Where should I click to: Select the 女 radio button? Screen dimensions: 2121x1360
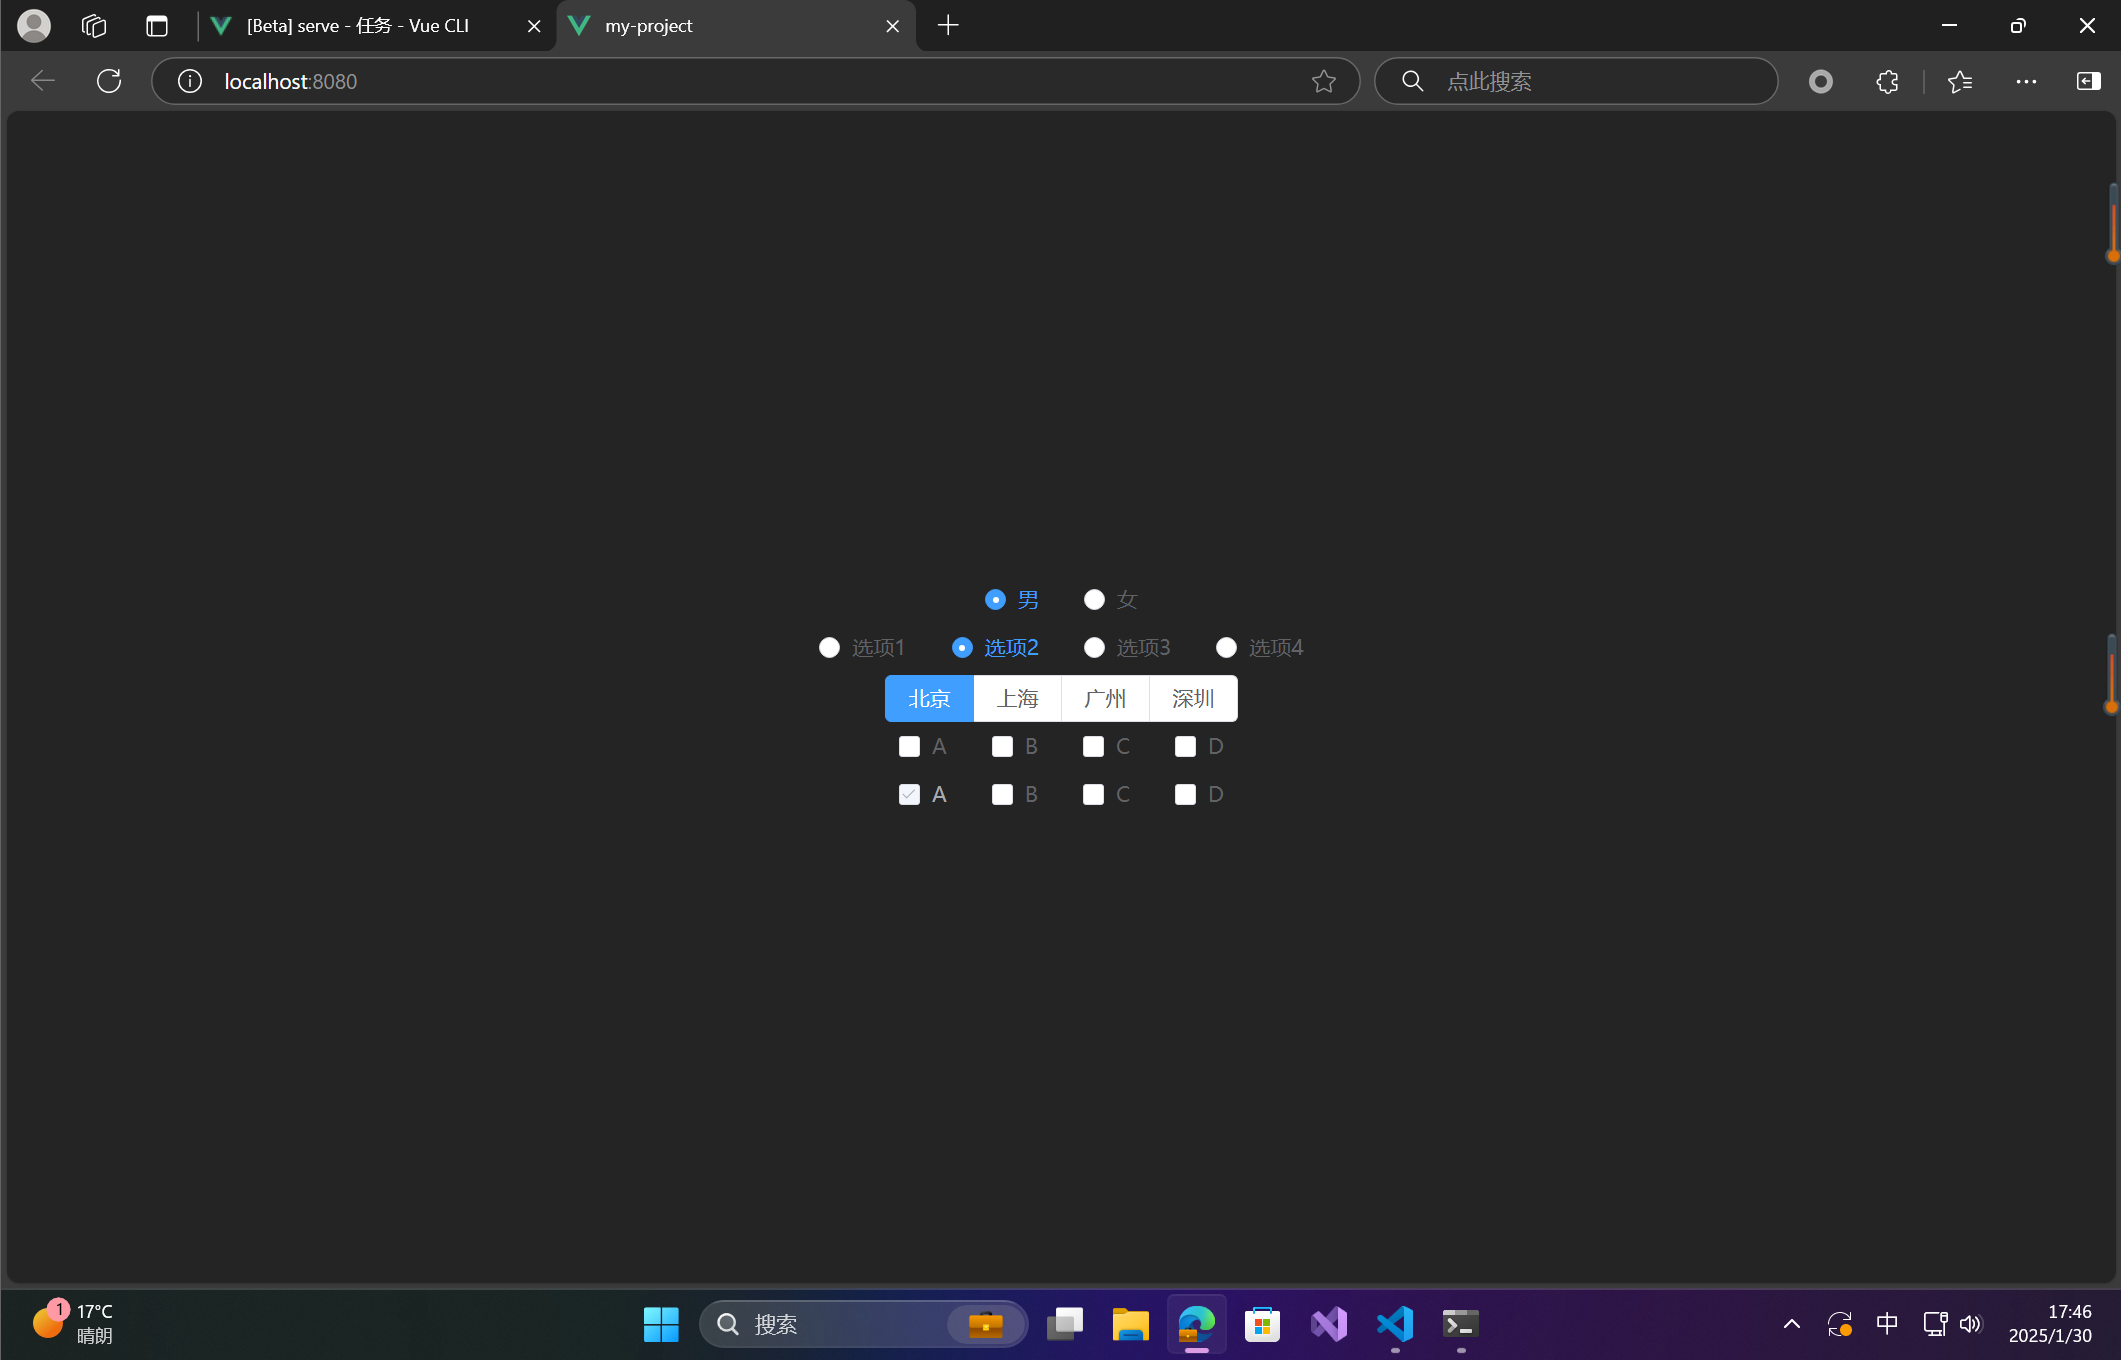tap(1094, 600)
